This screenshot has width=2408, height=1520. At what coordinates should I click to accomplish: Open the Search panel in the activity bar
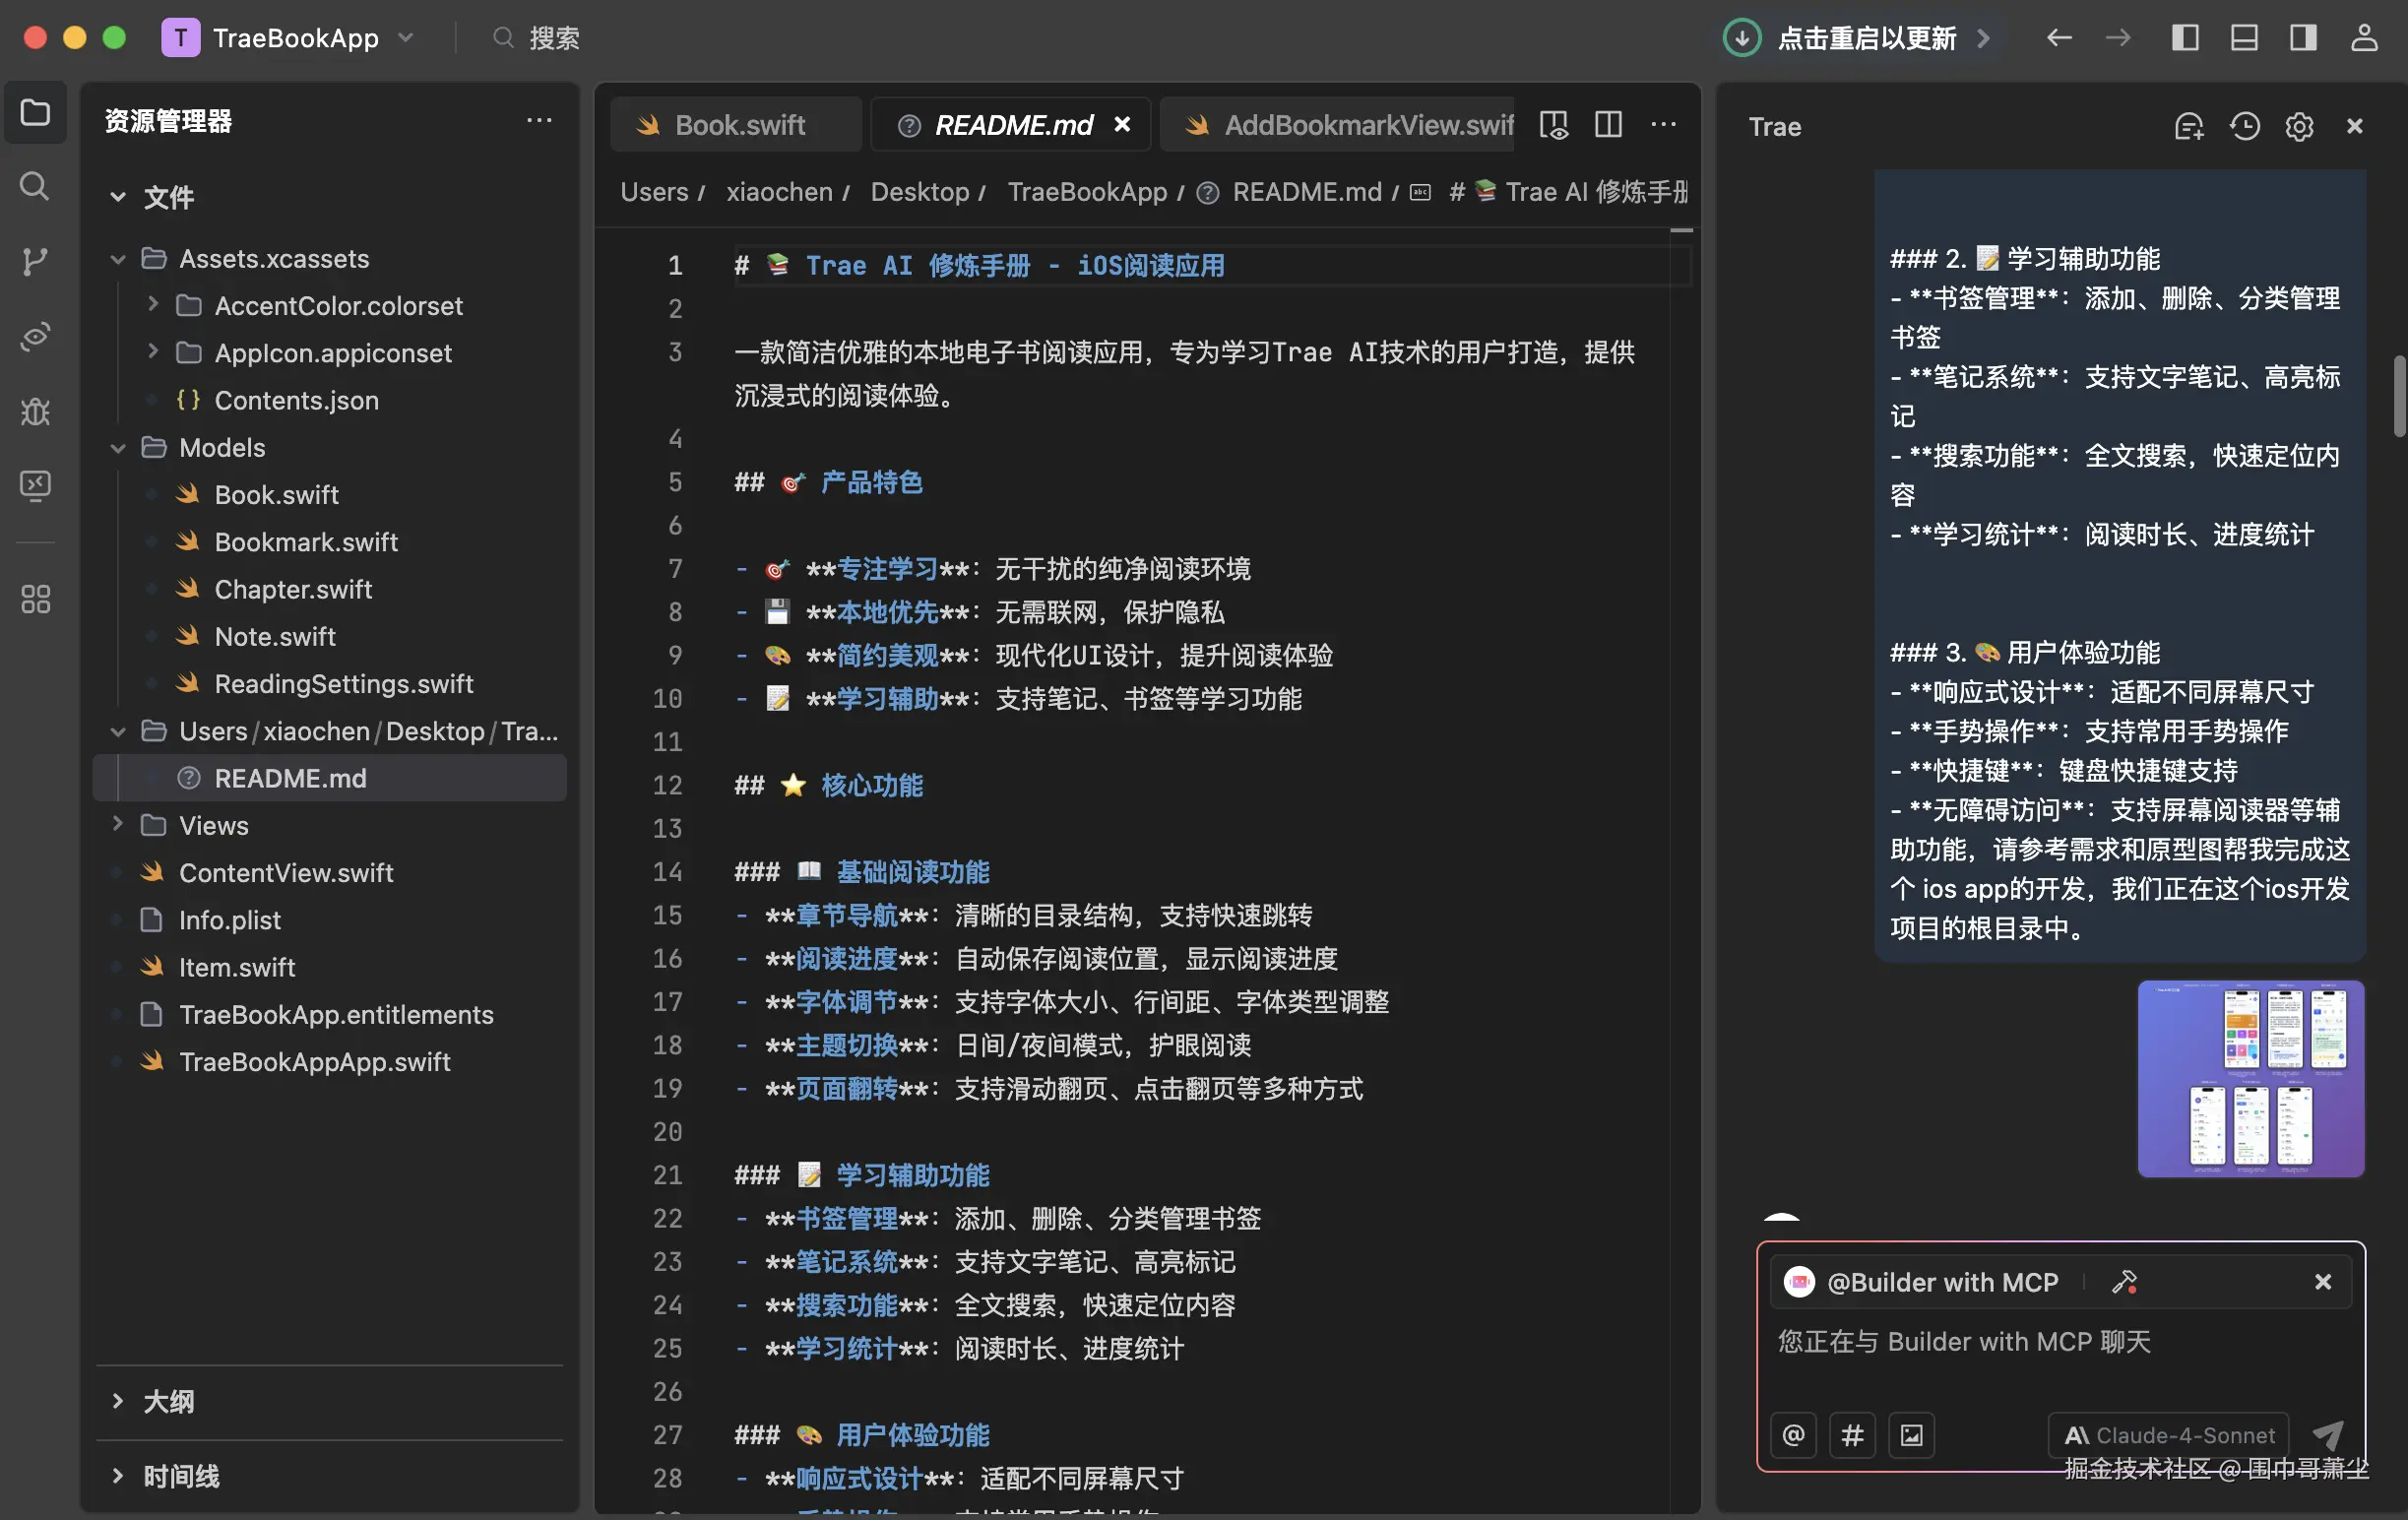[35, 186]
